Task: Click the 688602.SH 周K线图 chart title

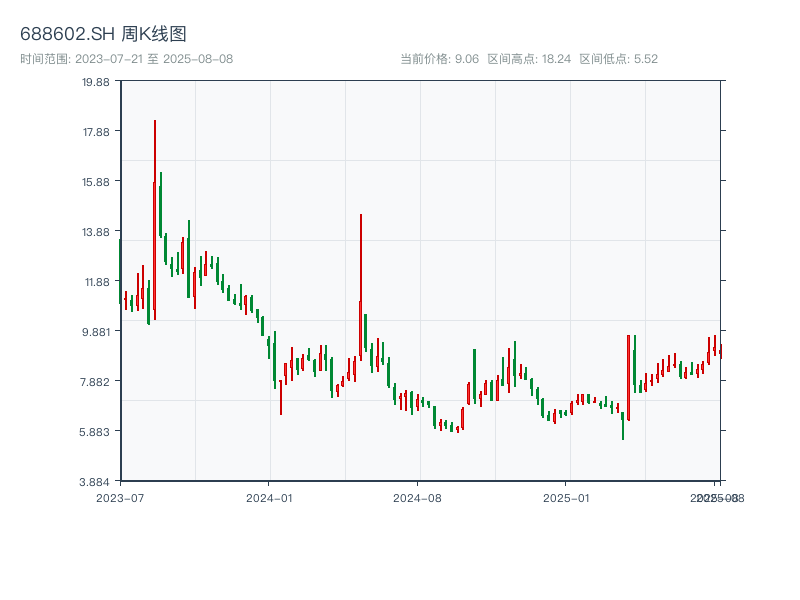Action: (103, 34)
